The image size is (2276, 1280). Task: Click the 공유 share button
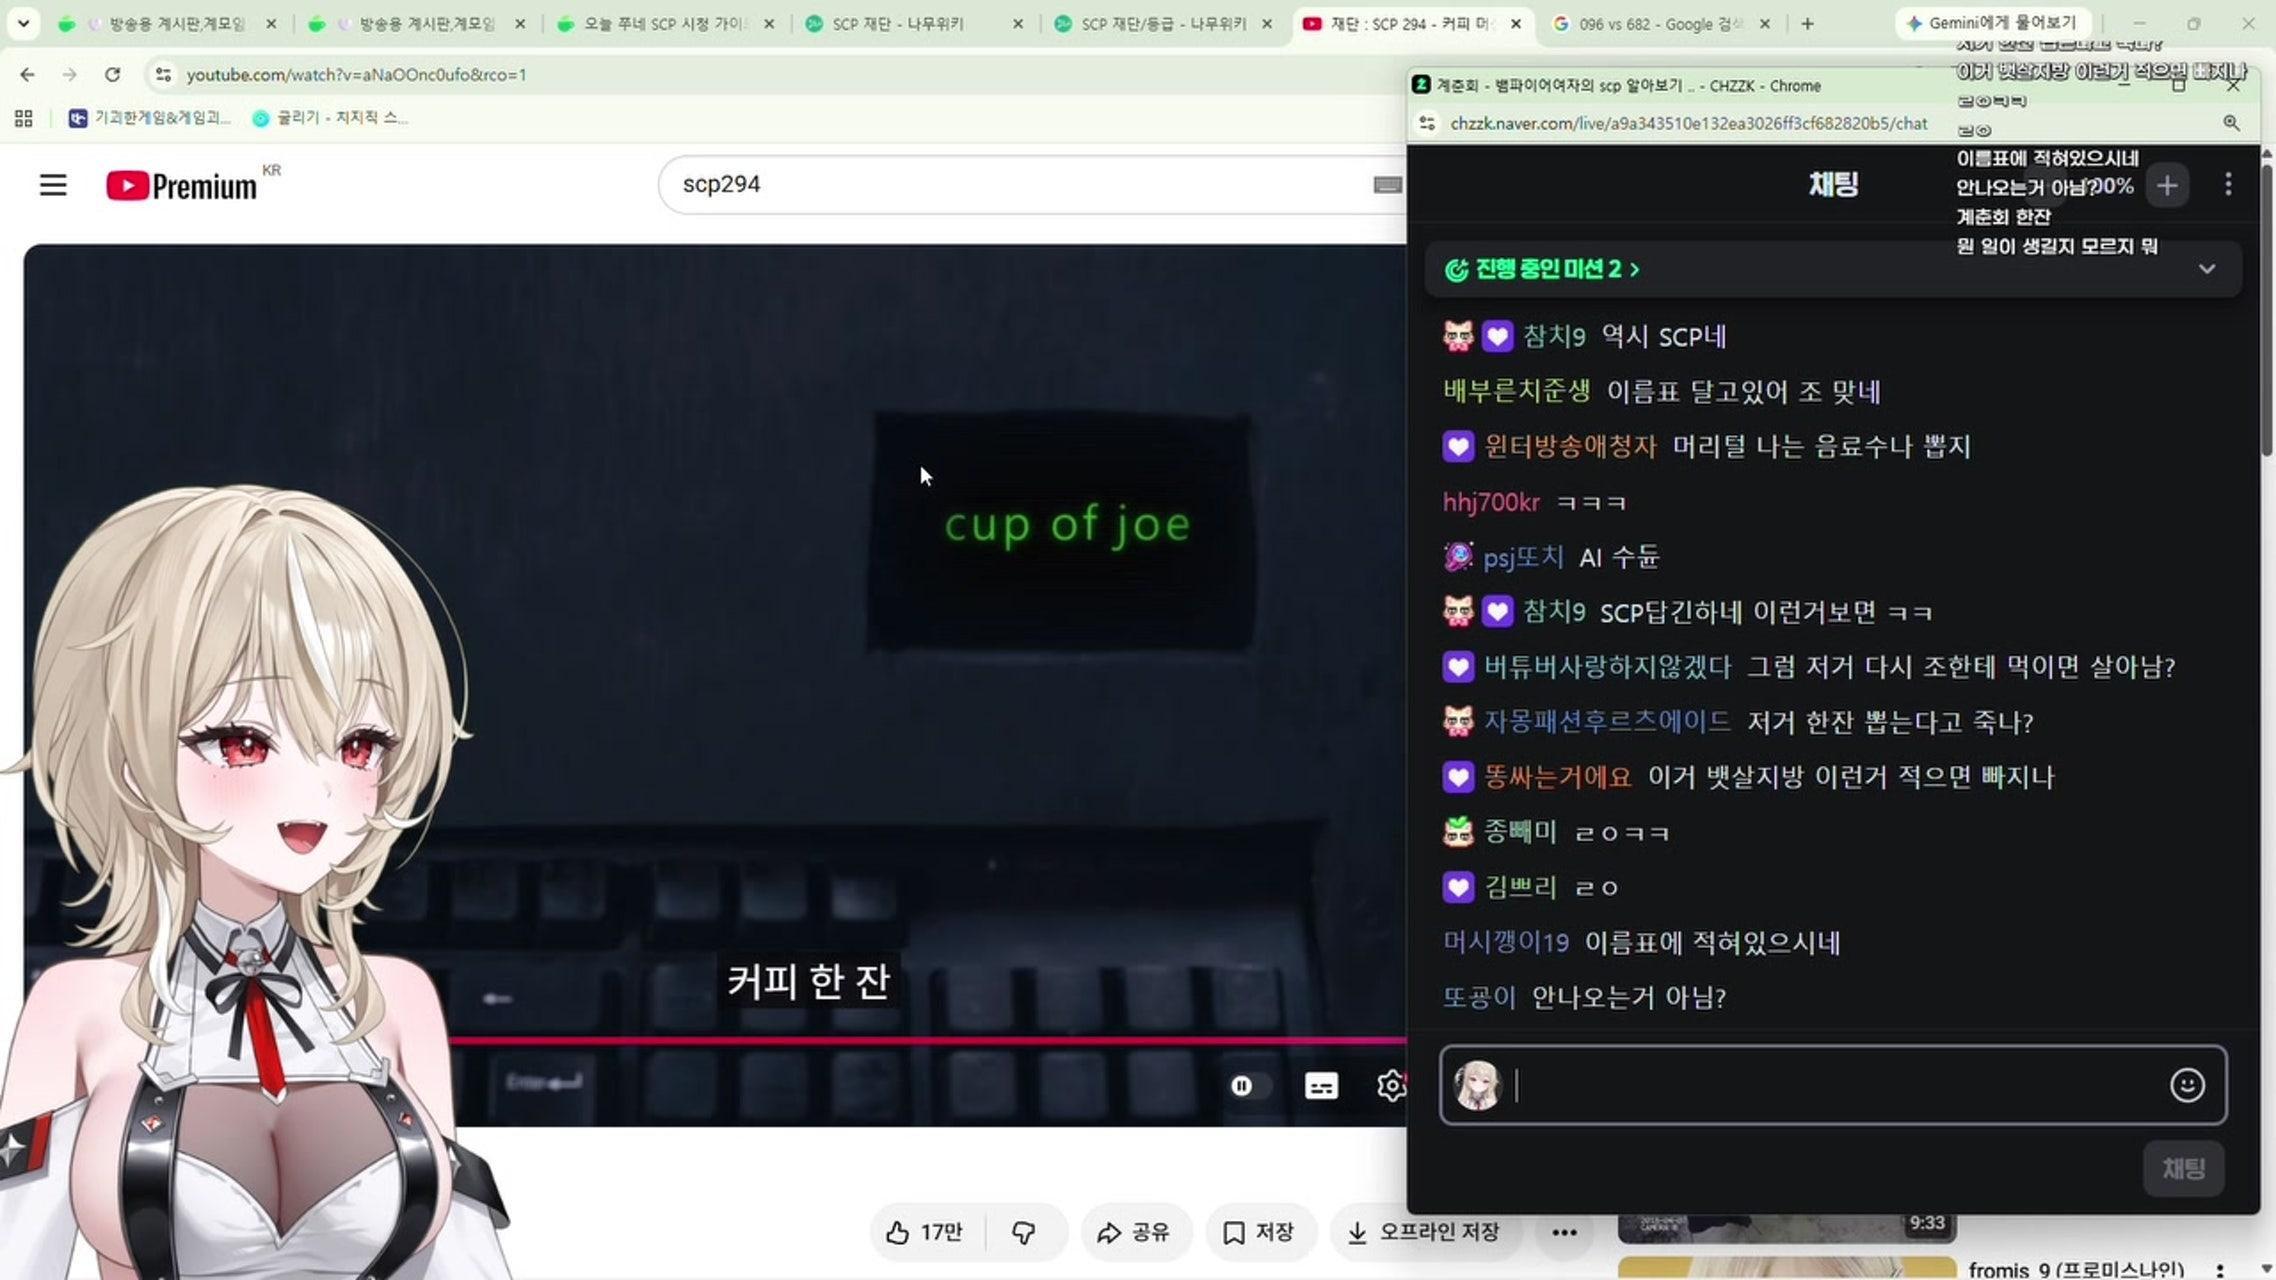point(1134,1232)
